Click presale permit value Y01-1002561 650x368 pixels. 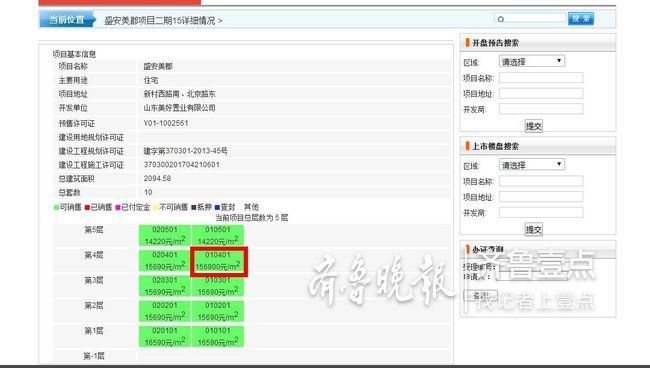[x=166, y=123]
